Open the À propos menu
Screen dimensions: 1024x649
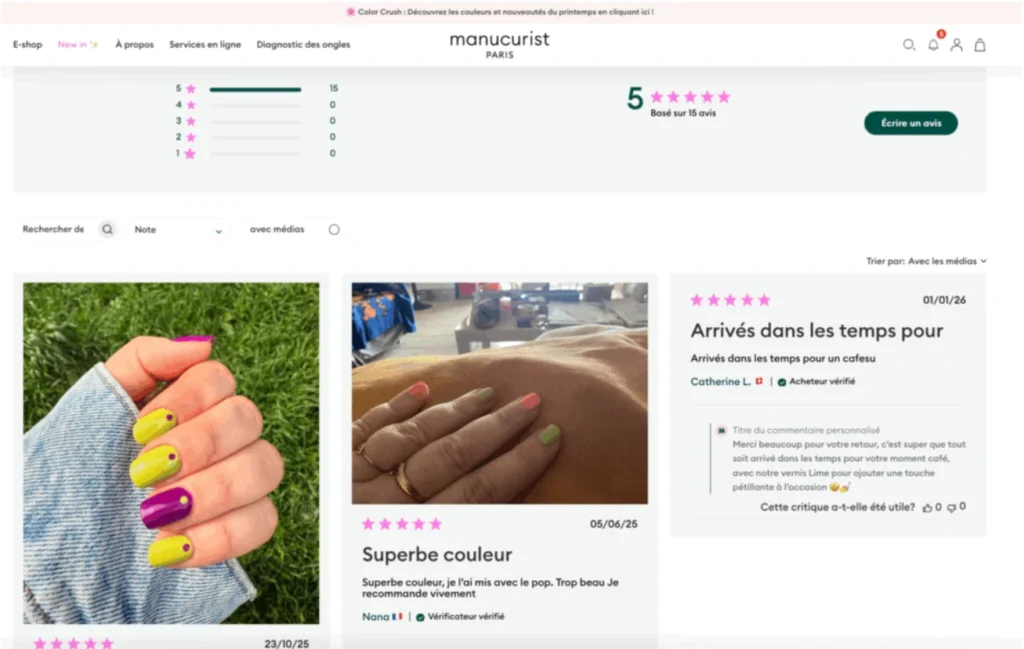[135, 44]
